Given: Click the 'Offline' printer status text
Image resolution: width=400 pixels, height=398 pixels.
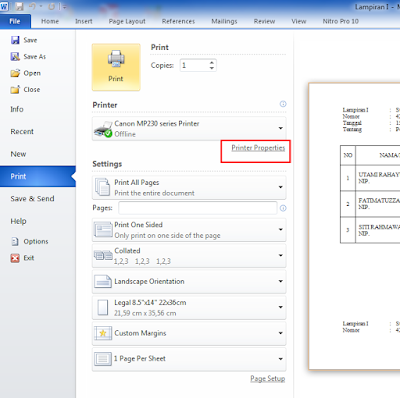Looking at the screenshot, I should coord(125,134).
